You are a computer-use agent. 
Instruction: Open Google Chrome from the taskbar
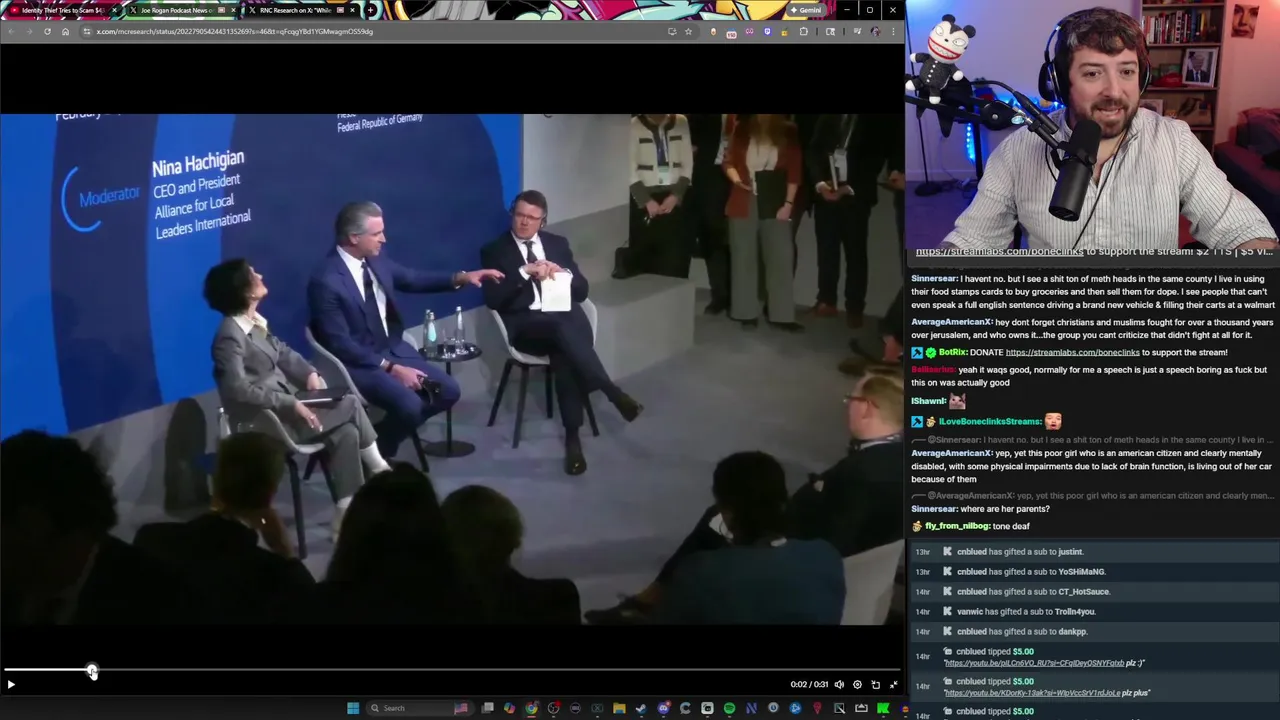[531, 708]
